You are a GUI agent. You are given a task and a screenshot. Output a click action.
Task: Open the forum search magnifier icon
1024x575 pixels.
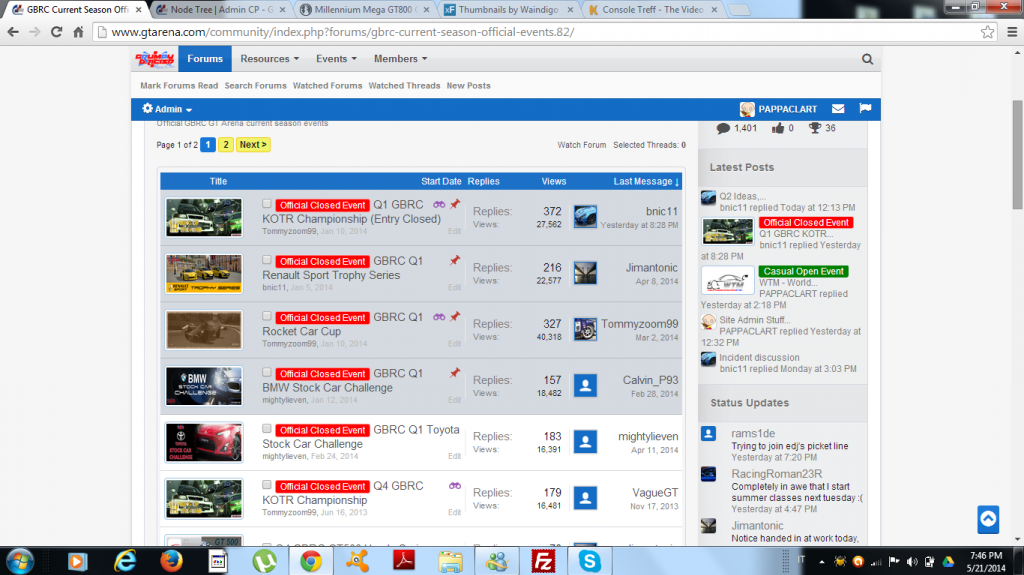[867, 59]
